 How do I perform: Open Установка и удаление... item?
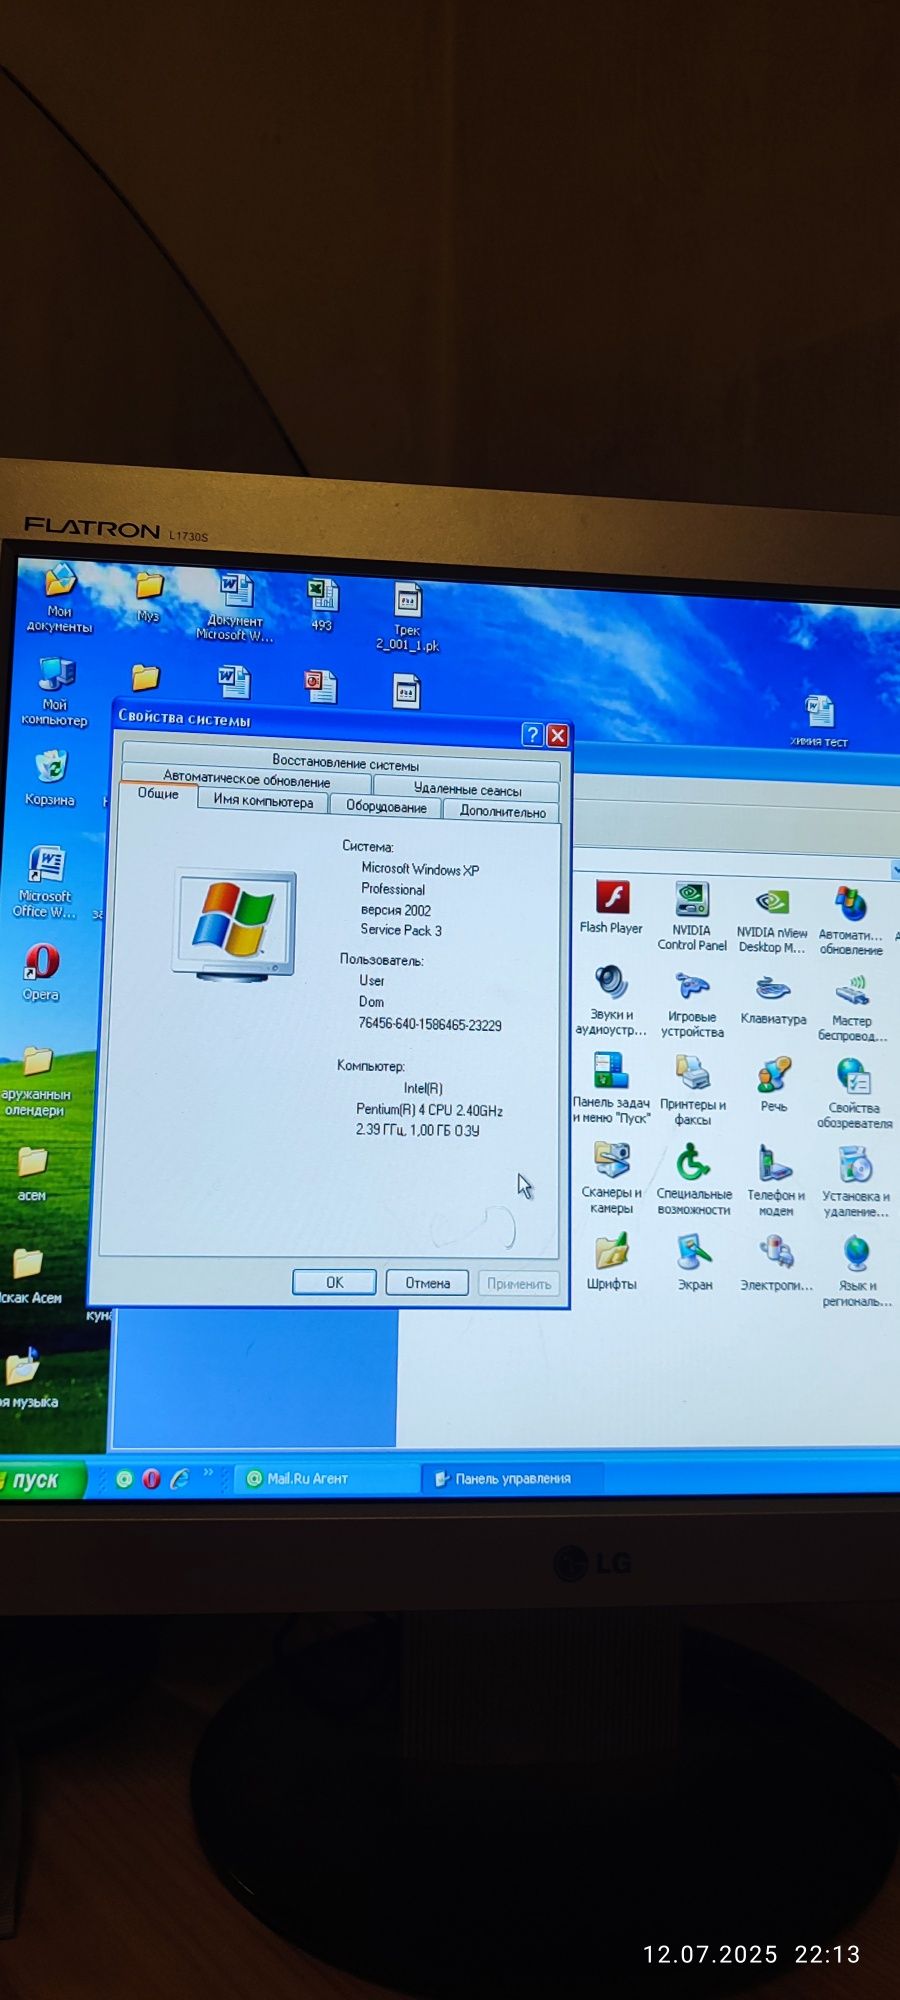click(x=855, y=1184)
